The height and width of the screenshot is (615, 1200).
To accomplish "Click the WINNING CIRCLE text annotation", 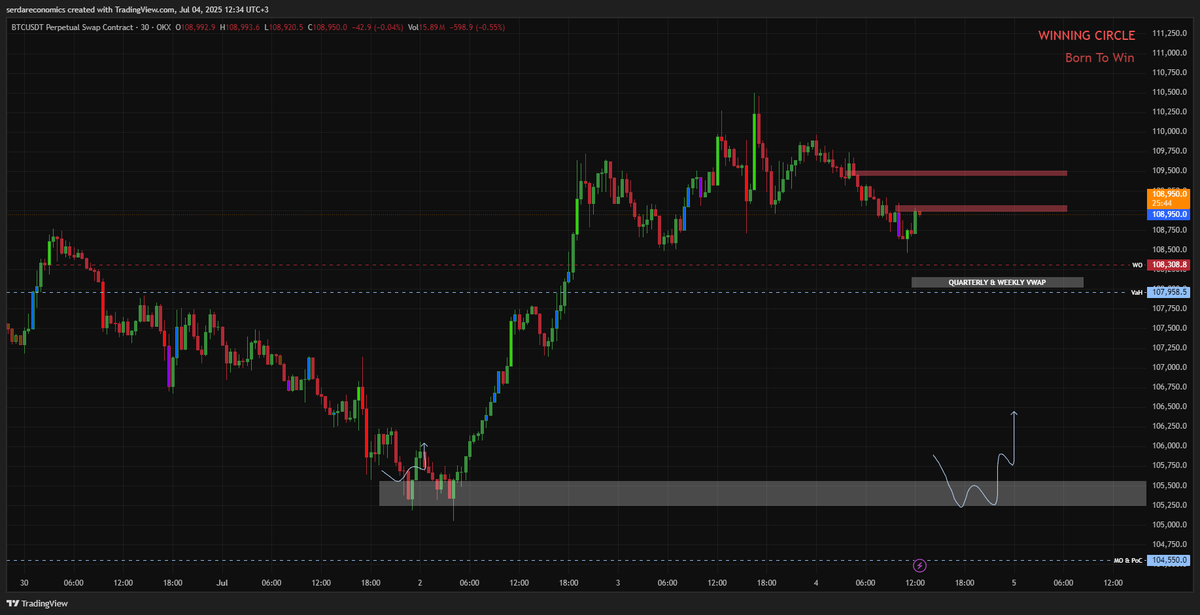I will pyautogui.click(x=1086, y=35).
